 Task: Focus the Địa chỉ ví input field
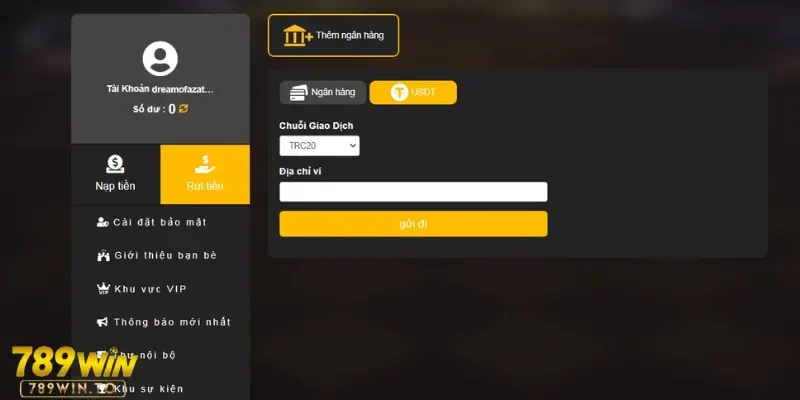pos(413,192)
